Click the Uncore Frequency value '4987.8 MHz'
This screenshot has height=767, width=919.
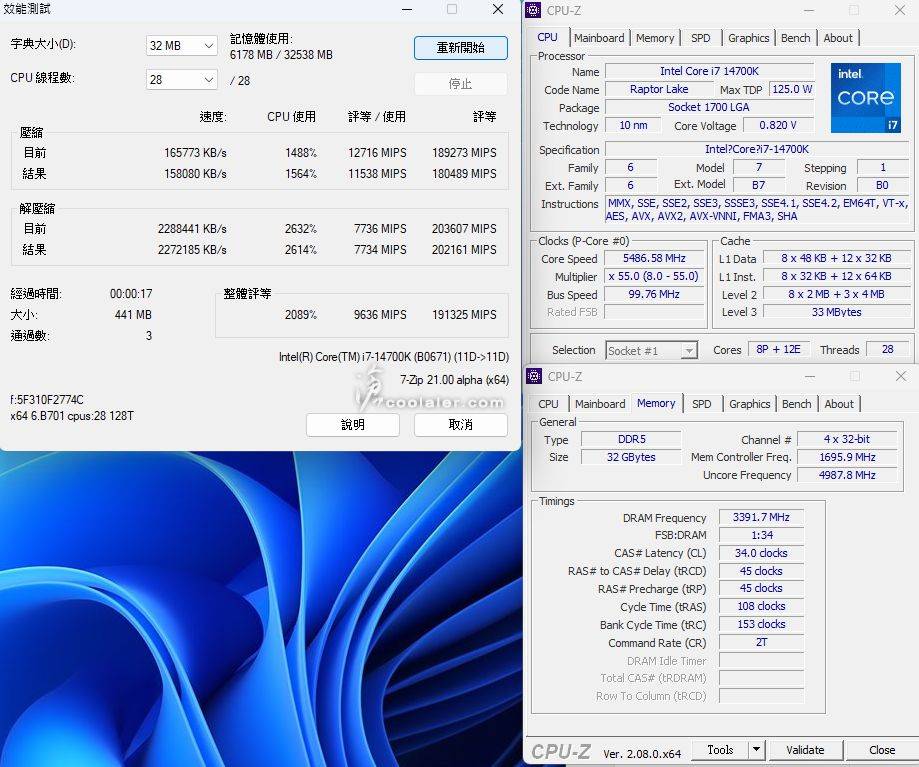click(x=847, y=475)
